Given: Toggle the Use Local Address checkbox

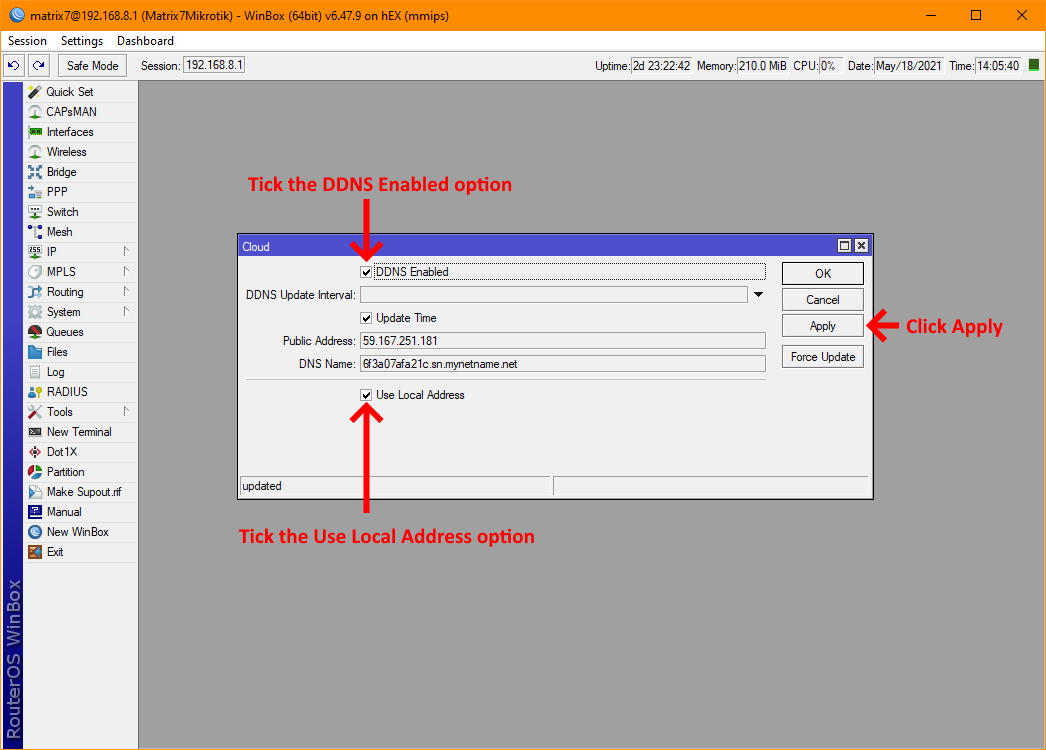Looking at the screenshot, I should point(366,395).
